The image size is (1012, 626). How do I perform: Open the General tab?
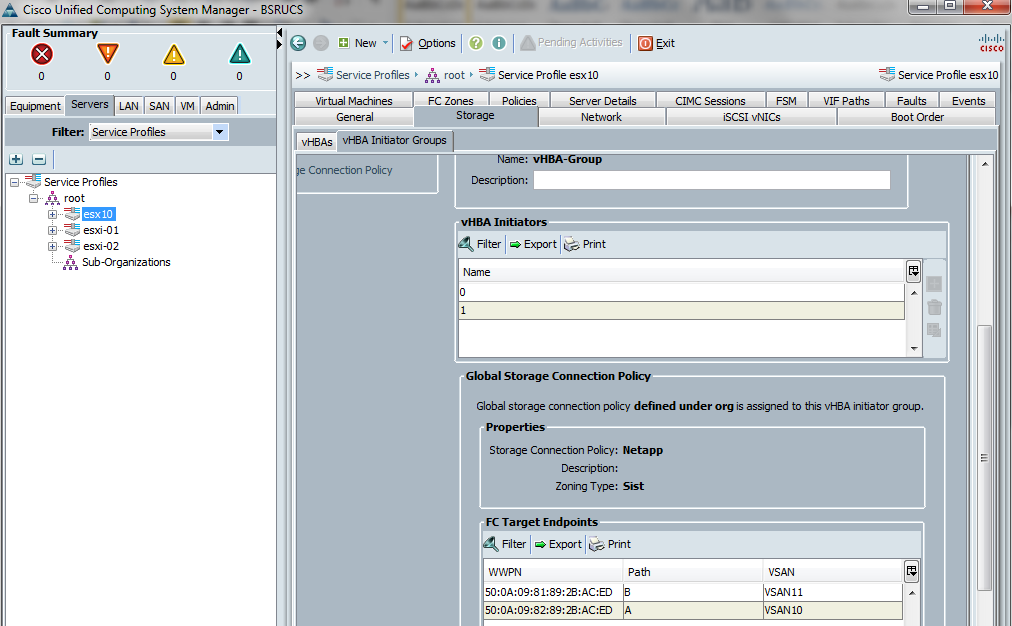(354, 117)
